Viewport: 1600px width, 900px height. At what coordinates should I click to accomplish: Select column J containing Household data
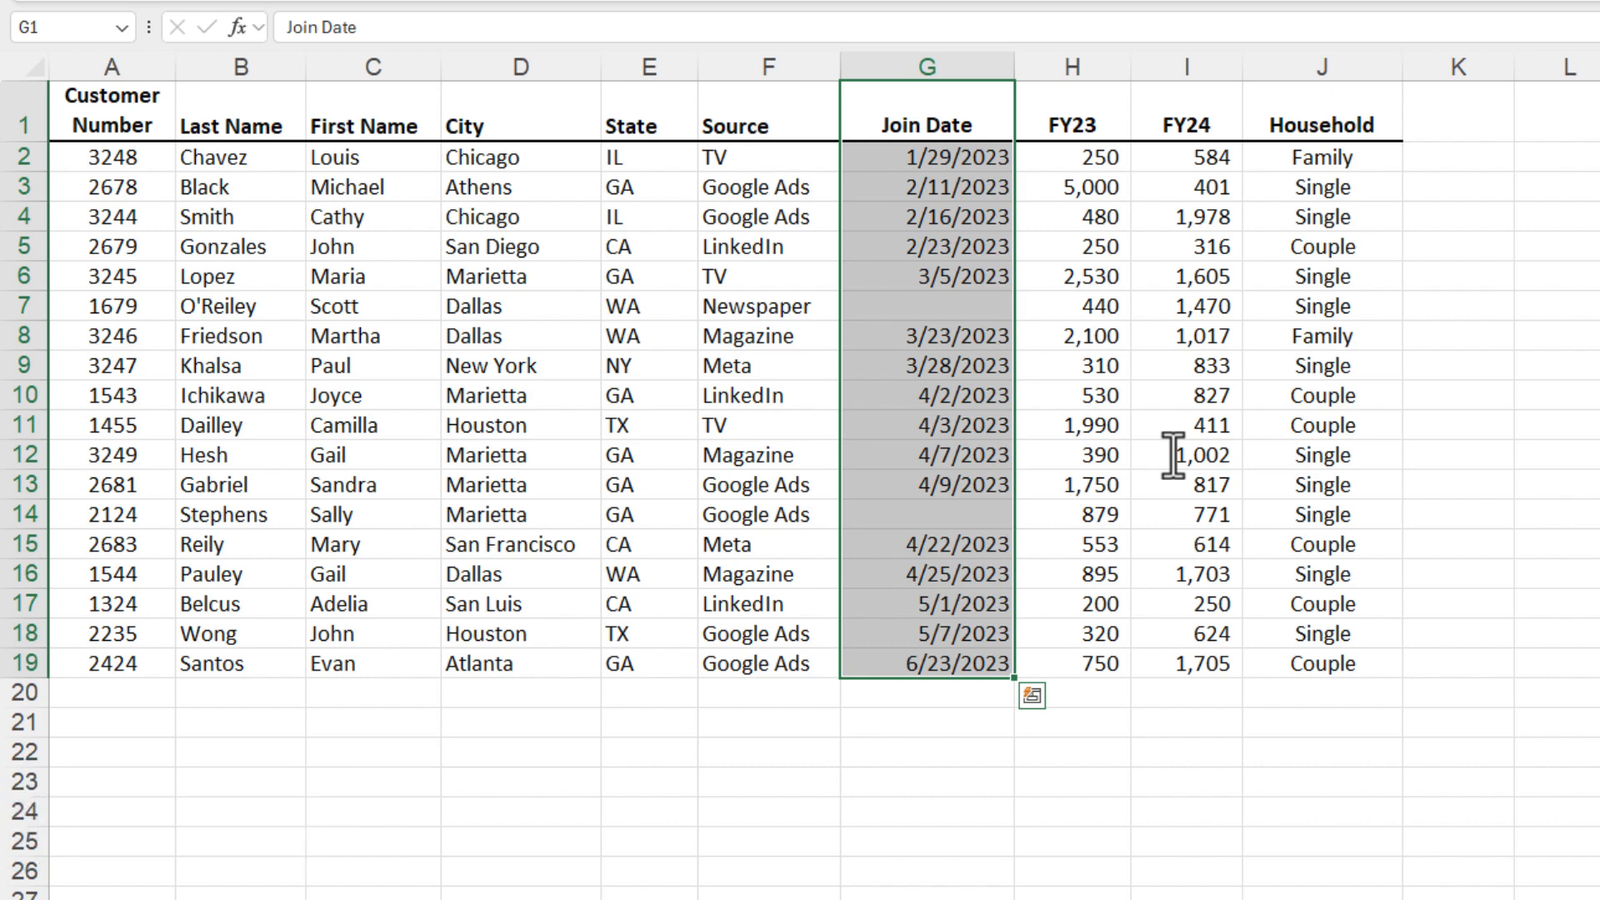point(1322,65)
